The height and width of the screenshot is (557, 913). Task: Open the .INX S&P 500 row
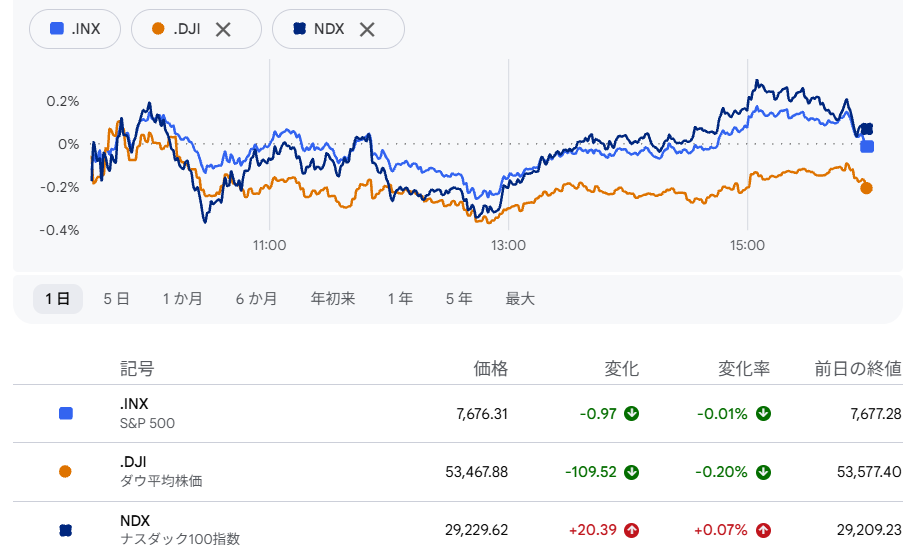458,414
